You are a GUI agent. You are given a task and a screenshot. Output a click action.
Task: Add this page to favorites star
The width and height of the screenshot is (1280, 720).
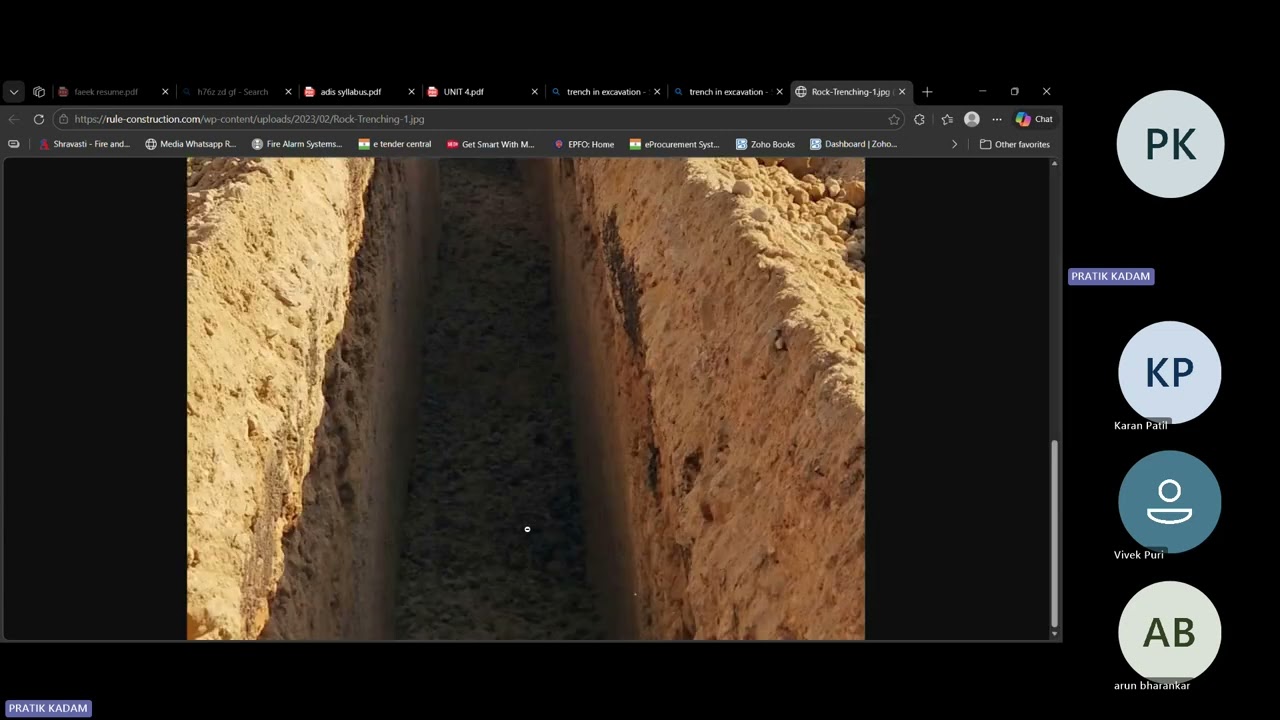pyautogui.click(x=894, y=119)
